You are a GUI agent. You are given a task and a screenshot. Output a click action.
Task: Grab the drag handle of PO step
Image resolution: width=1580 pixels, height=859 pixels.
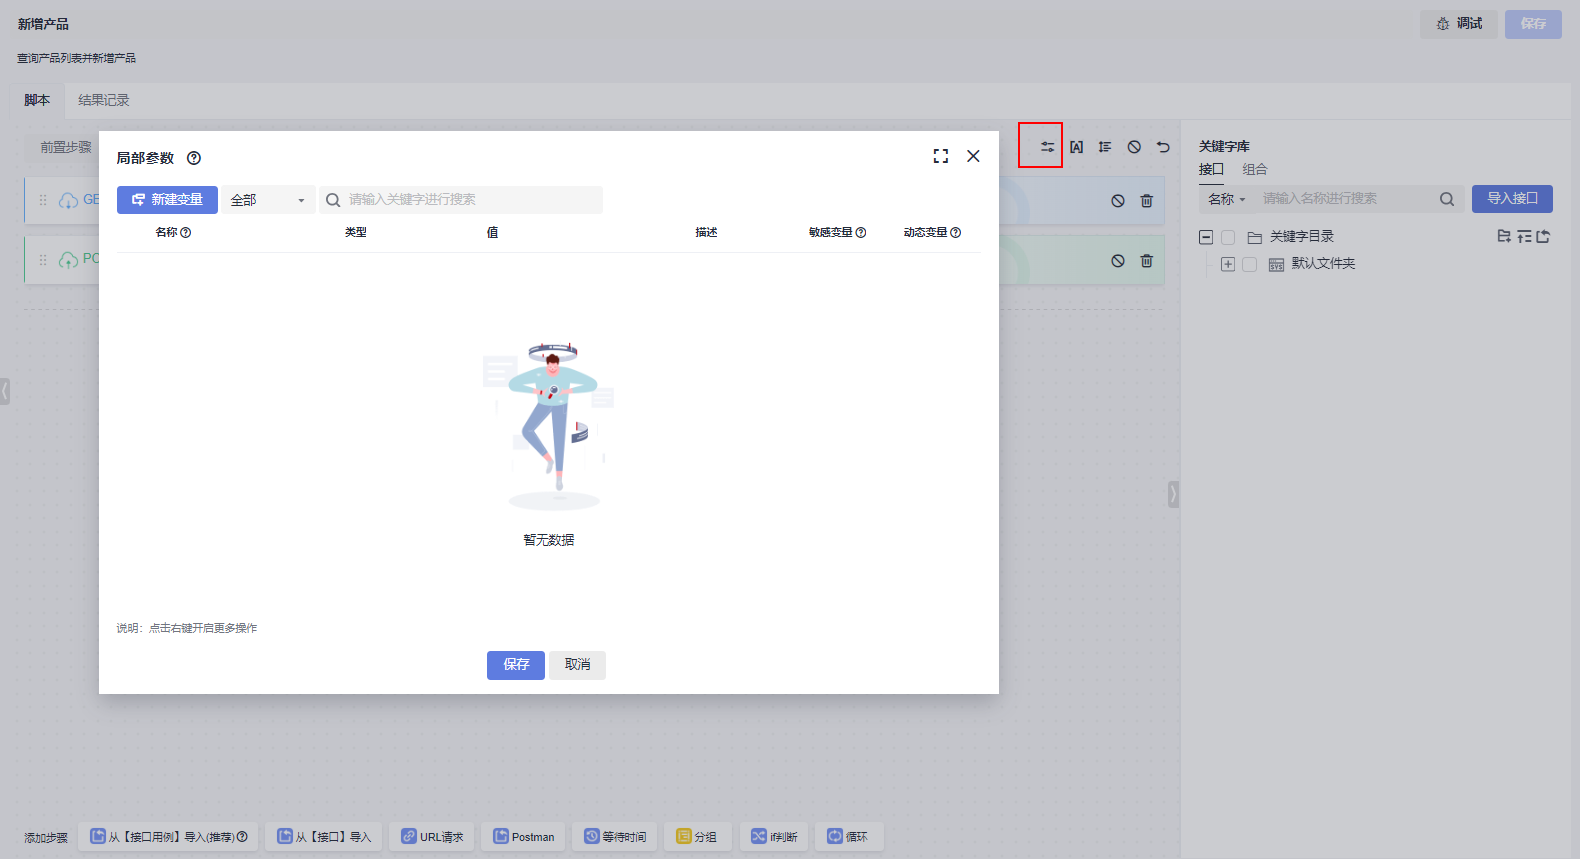point(43,260)
